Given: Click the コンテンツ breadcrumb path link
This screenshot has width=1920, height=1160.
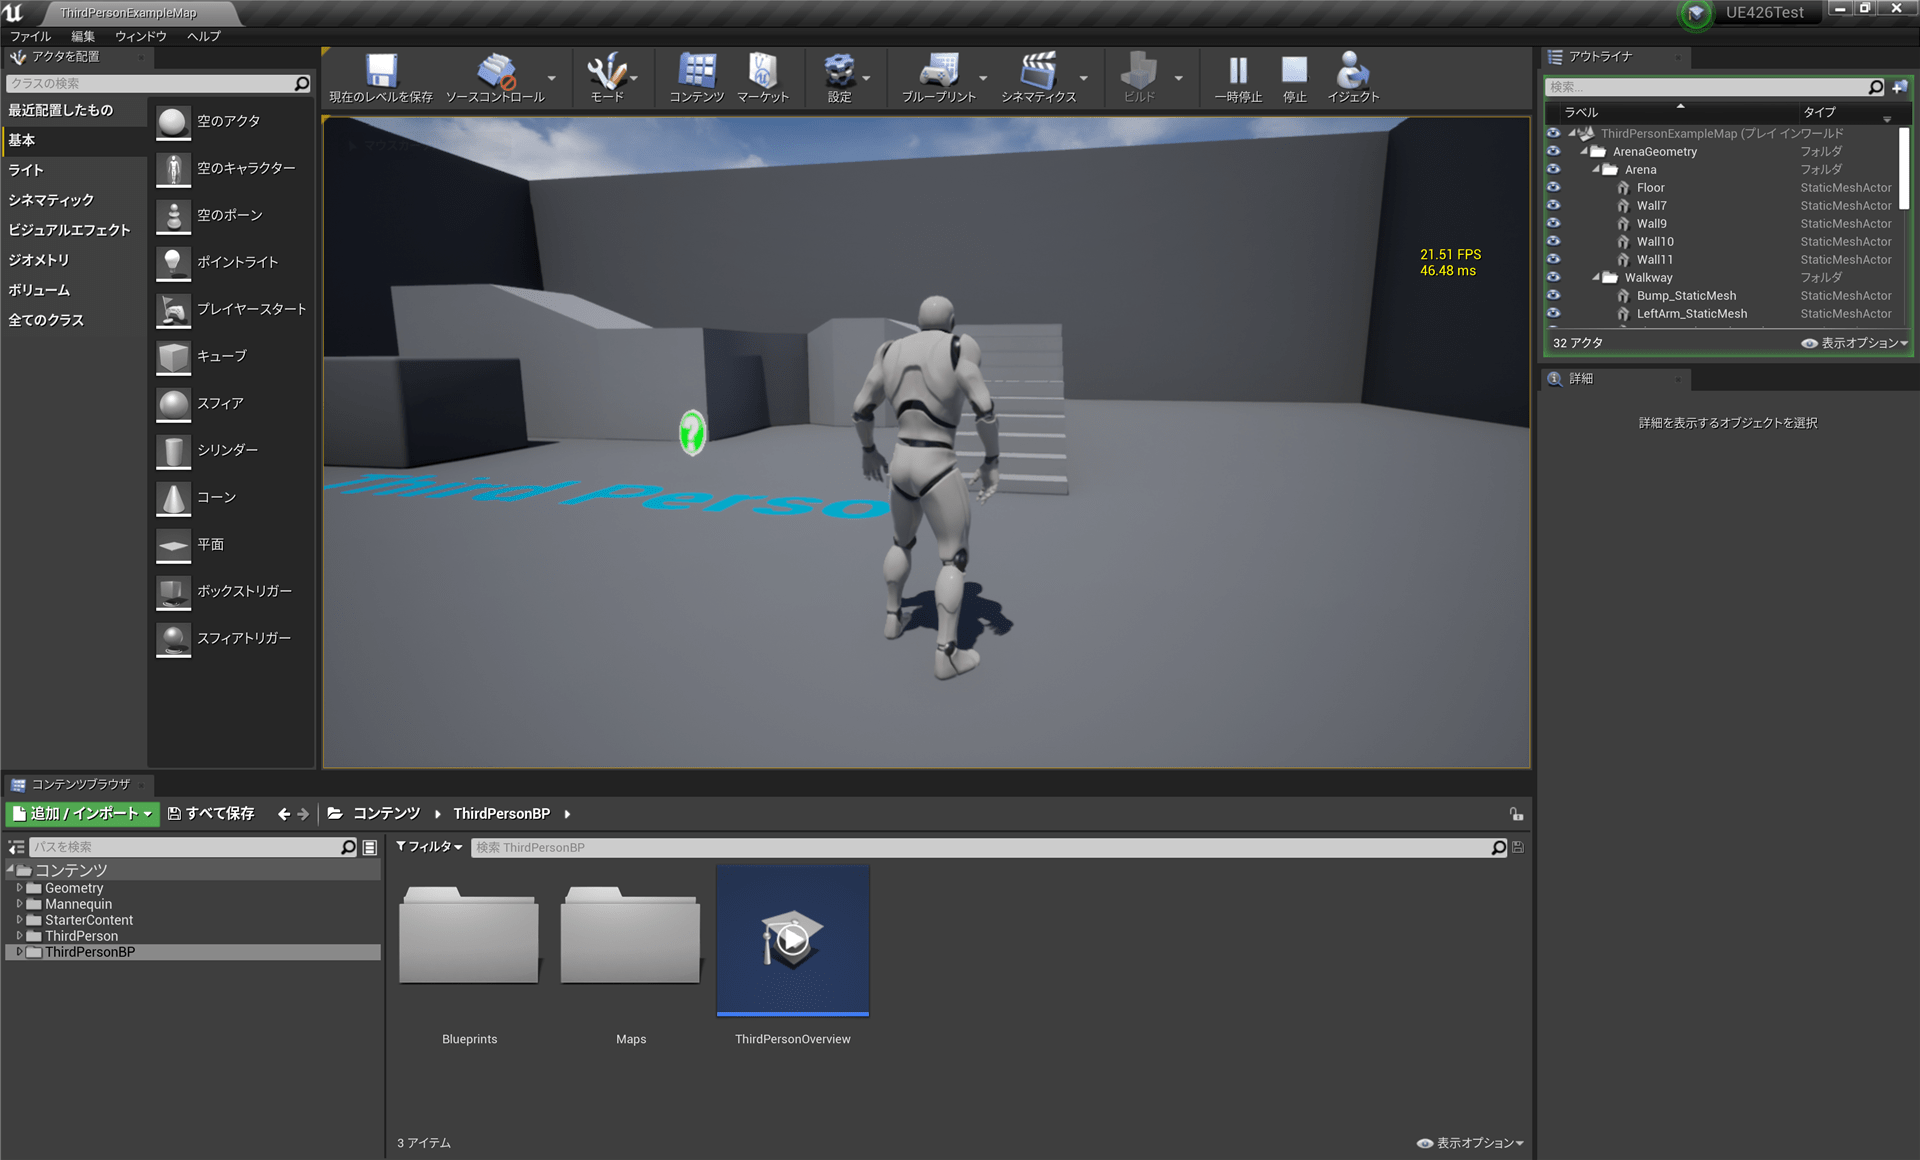Looking at the screenshot, I should [x=386, y=813].
